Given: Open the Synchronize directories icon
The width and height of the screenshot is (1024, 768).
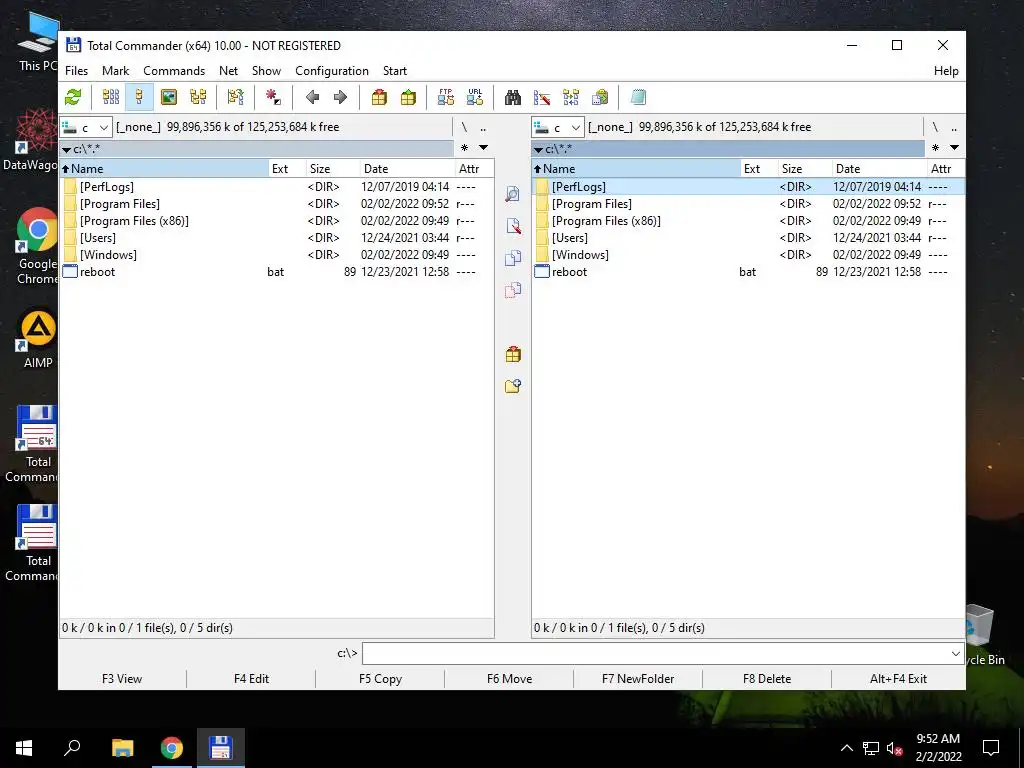Looking at the screenshot, I should [571, 97].
